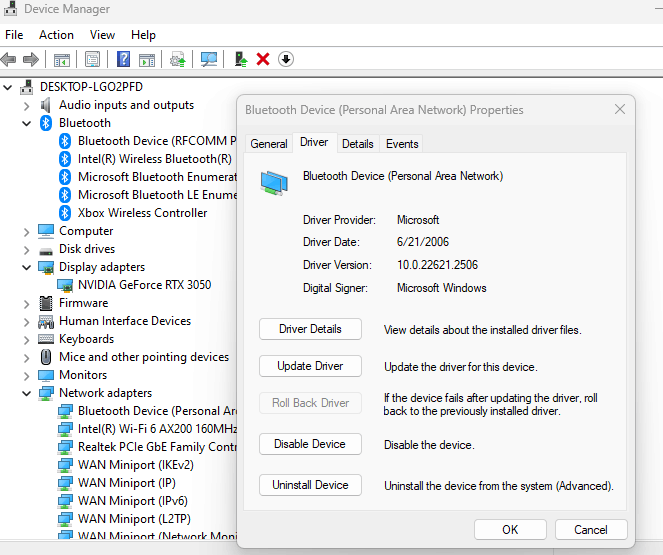Collapse the Bluetooth category
The width and height of the screenshot is (663, 555).
[x=27, y=123]
